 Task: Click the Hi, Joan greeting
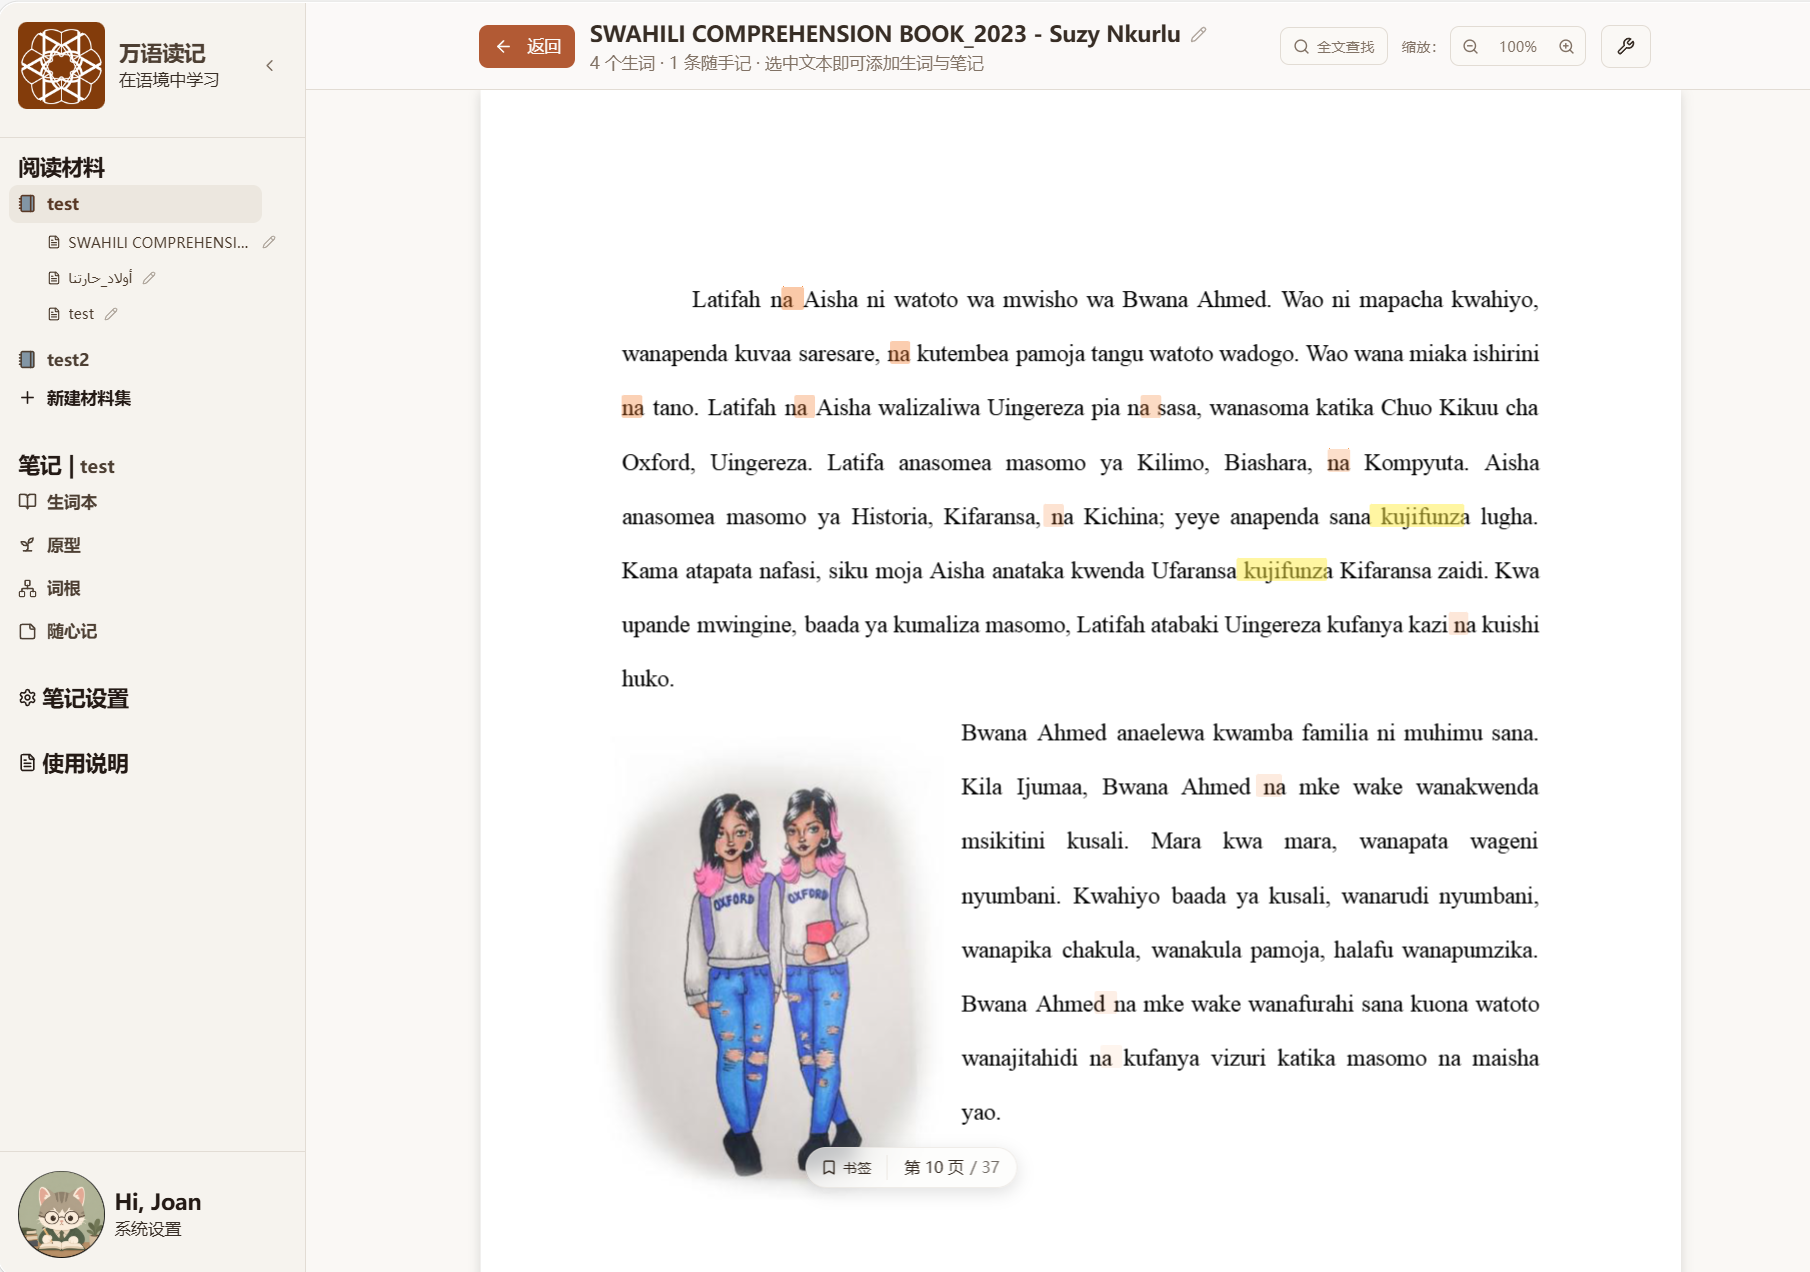pyautogui.click(x=158, y=1202)
